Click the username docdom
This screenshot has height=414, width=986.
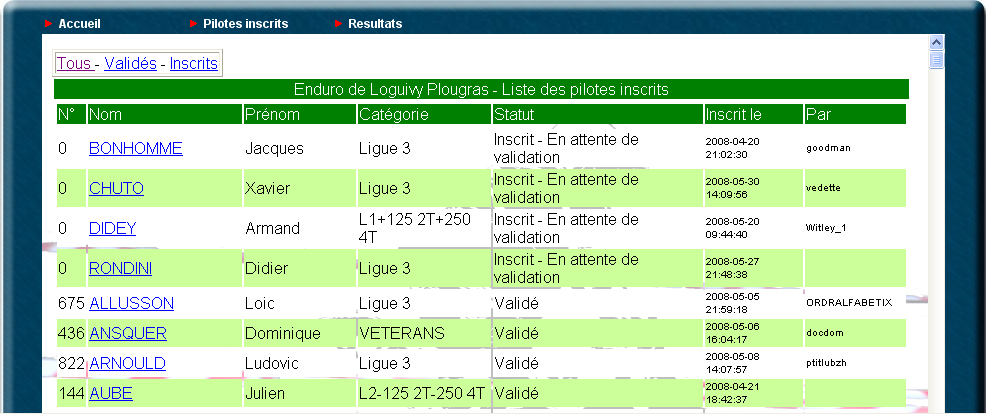[x=824, y=333]
